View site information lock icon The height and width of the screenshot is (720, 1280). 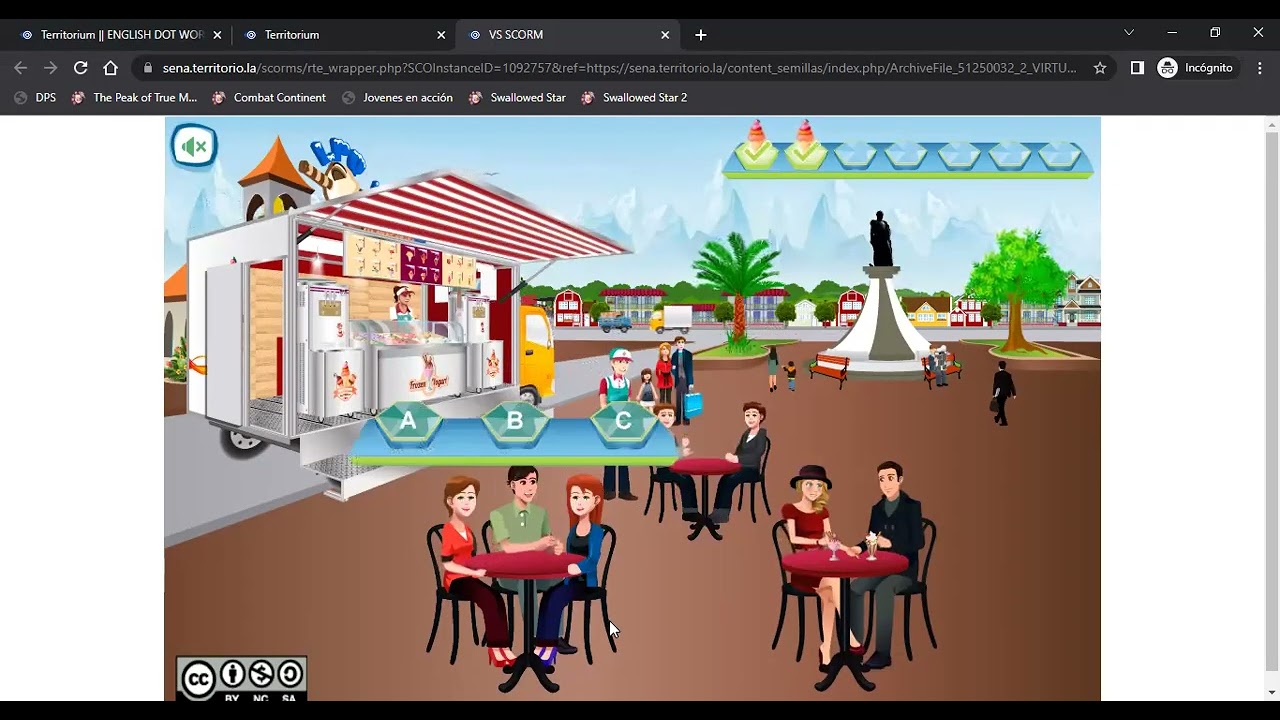tap(148, 68)
